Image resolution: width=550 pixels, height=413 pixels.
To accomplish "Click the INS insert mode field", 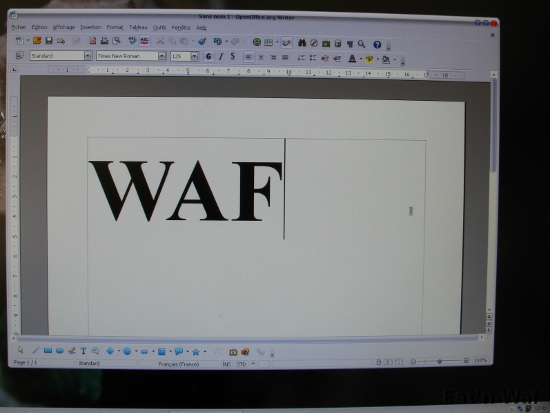I will 227,364.
